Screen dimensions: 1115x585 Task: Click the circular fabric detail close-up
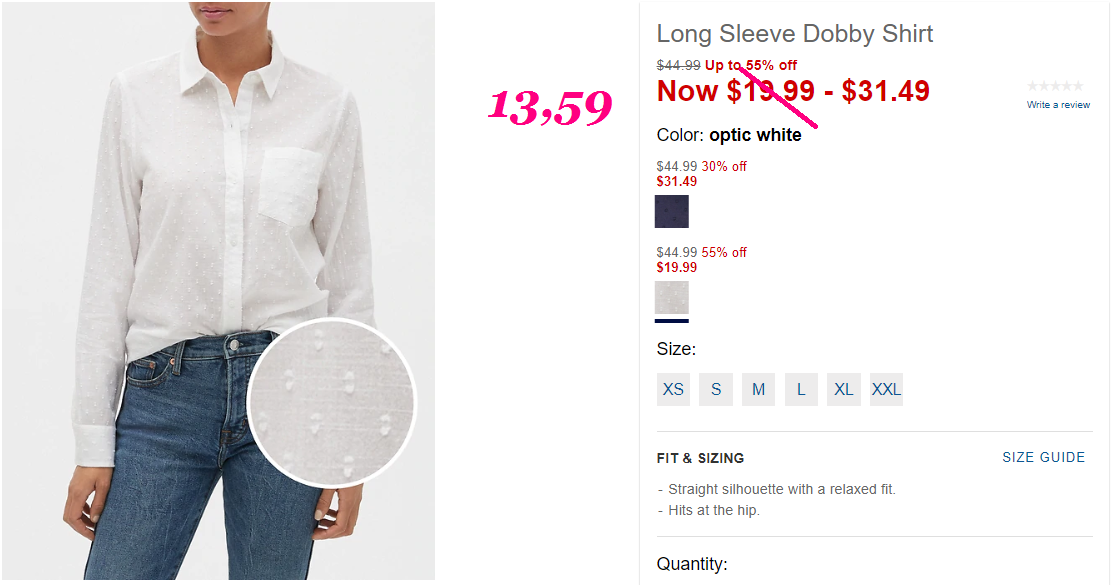[331, 402]
